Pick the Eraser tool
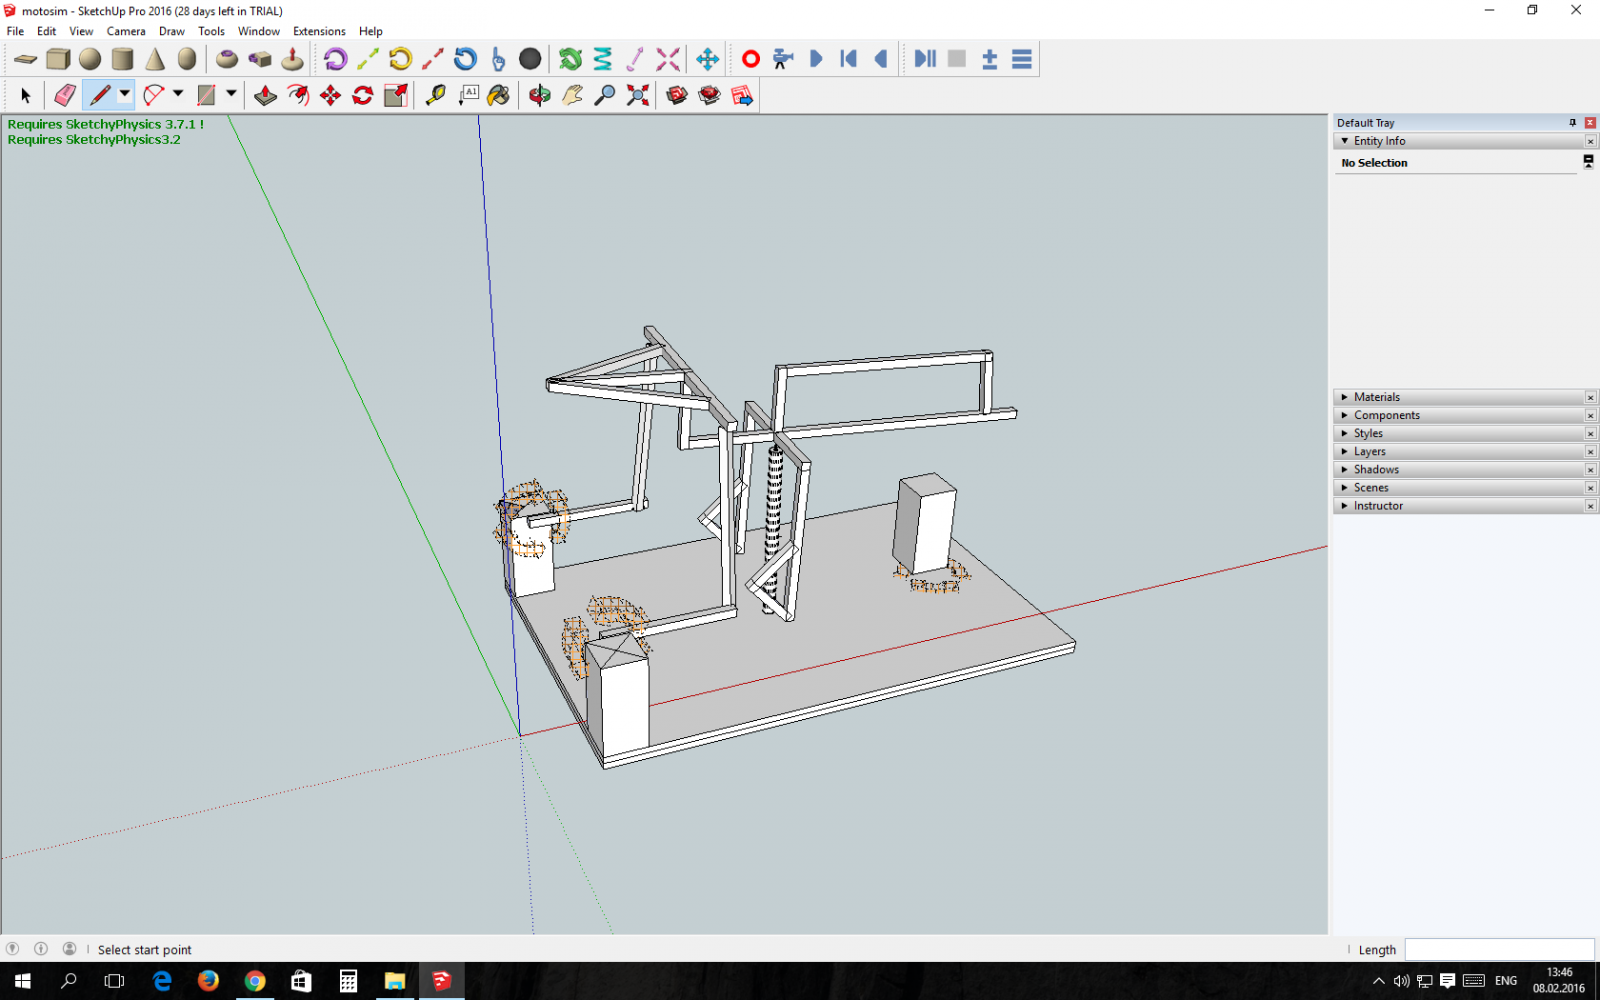Viewport: 1600px width, 1000px height. (x=65, y=95)
